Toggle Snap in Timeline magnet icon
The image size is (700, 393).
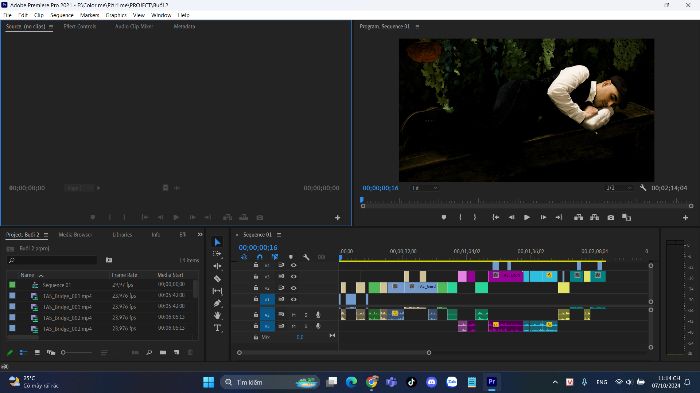[x=259, y=257]
